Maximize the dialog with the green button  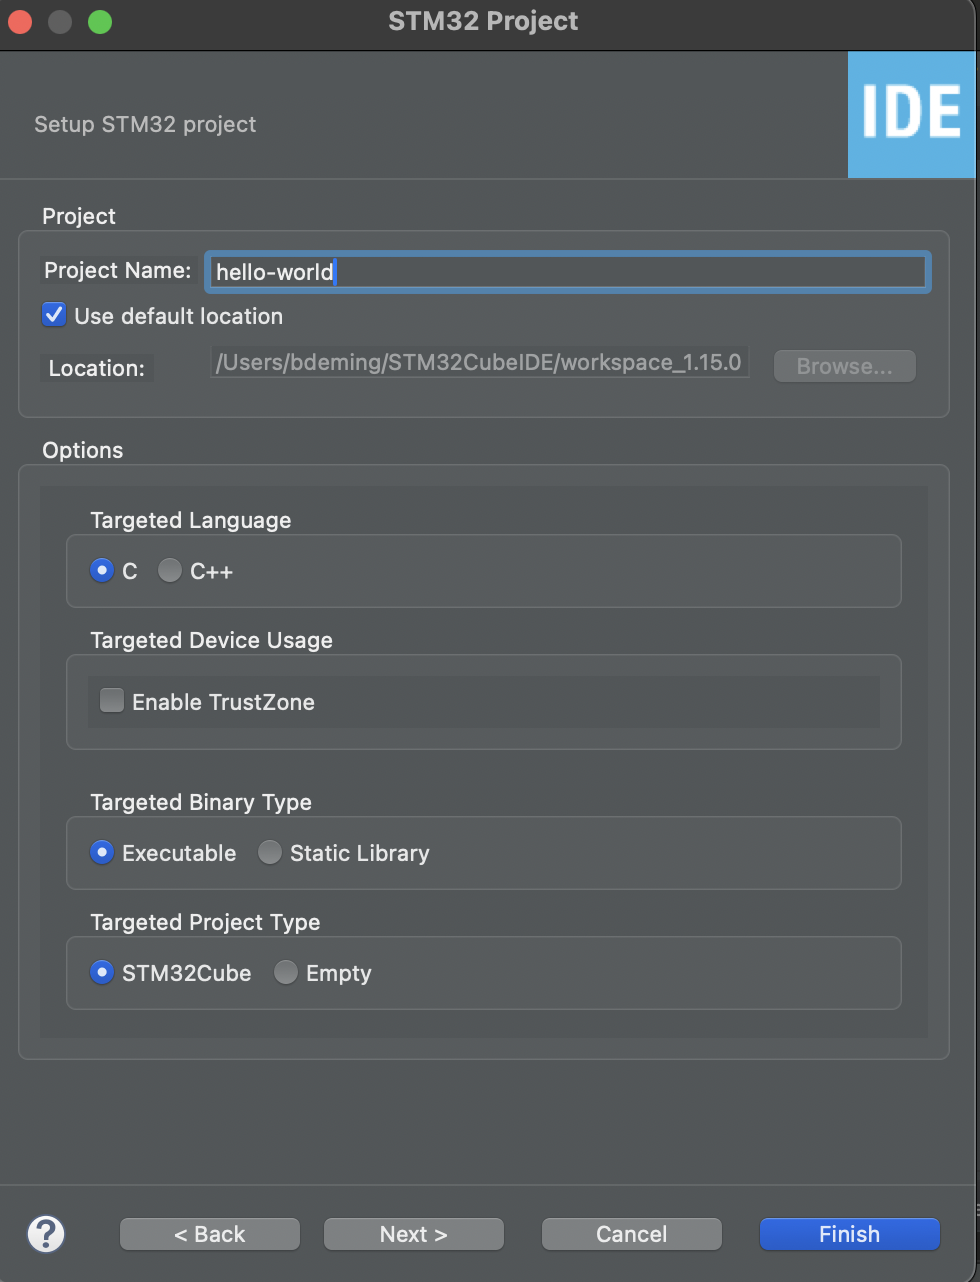100,21
